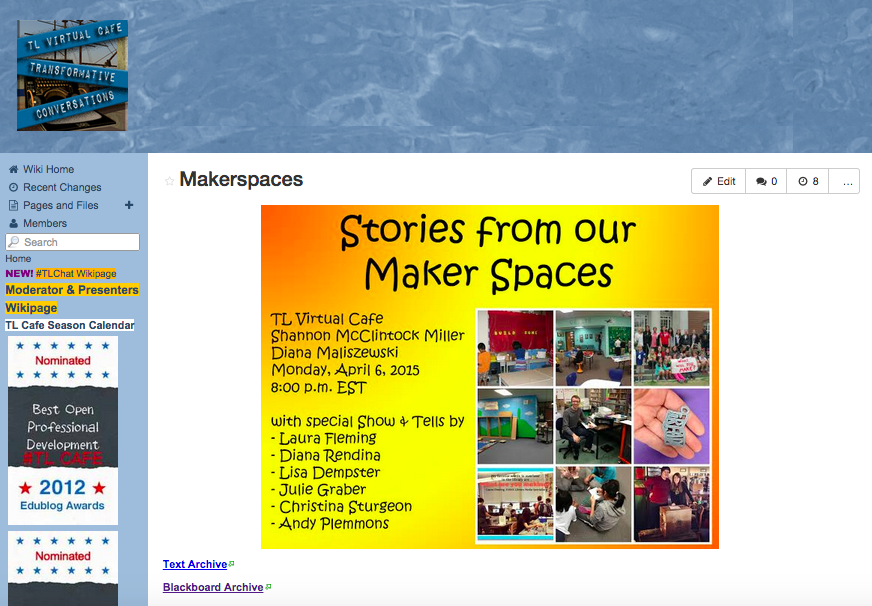The width and height of the screenshot is (872, 606).
Task: Open Recent Changes in the sidebar
Action: 62,187
